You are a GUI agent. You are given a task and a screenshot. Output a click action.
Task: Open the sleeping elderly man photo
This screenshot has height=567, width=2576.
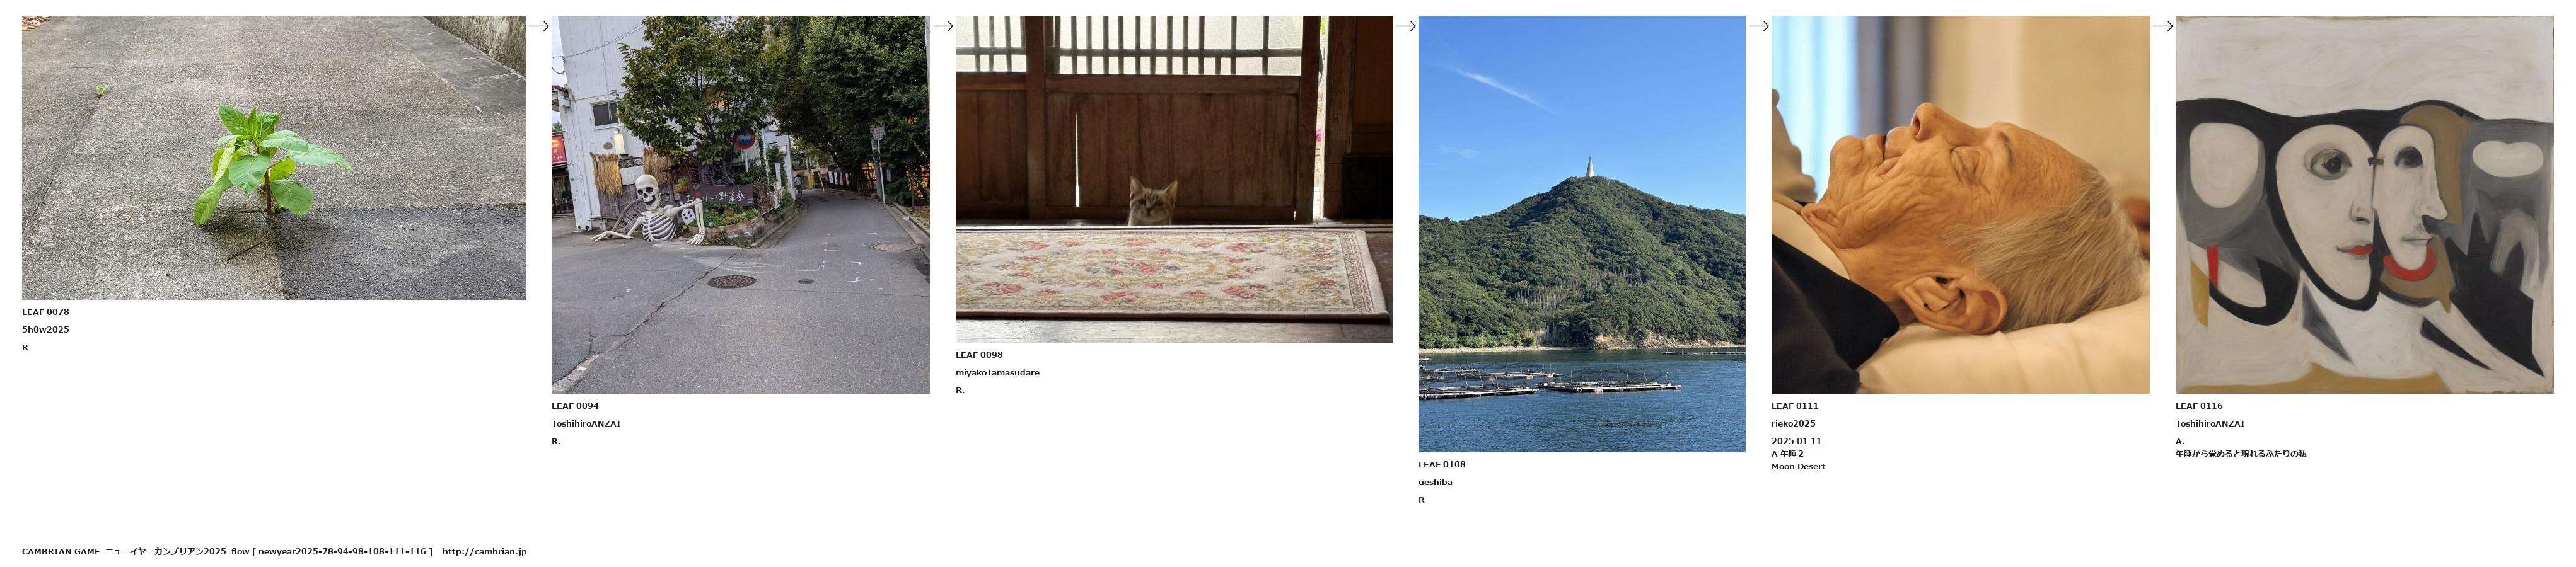click(x=1960, y=204)
